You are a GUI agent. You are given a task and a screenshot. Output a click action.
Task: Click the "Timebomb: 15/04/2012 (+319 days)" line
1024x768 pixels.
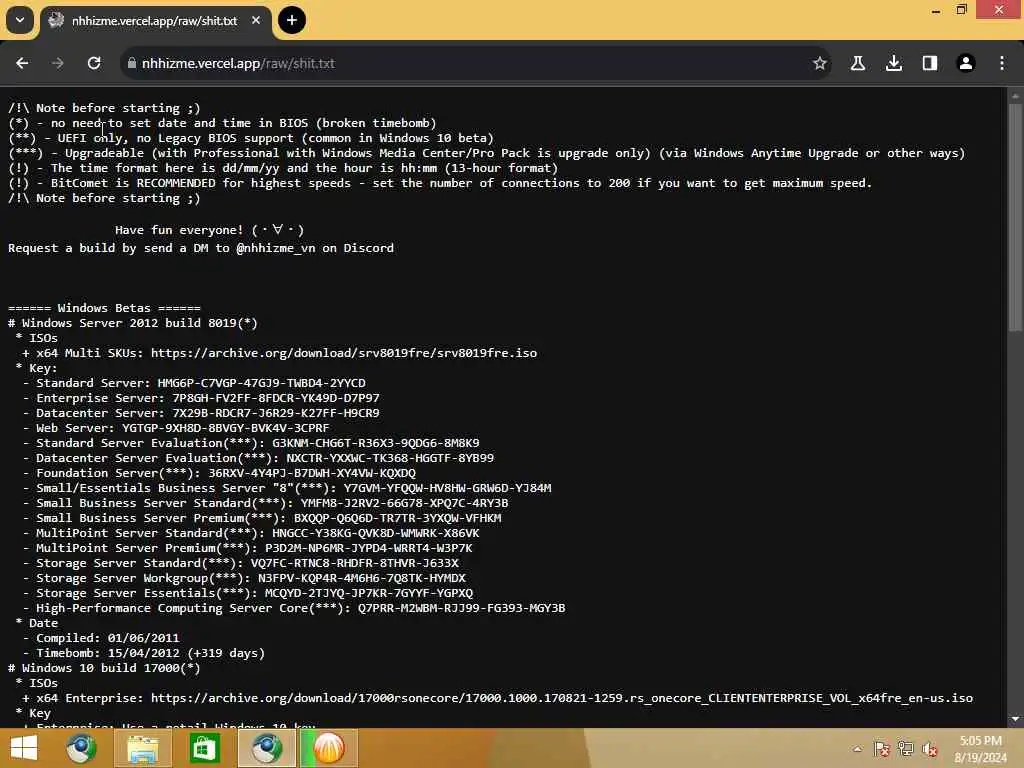click(150, 652)
